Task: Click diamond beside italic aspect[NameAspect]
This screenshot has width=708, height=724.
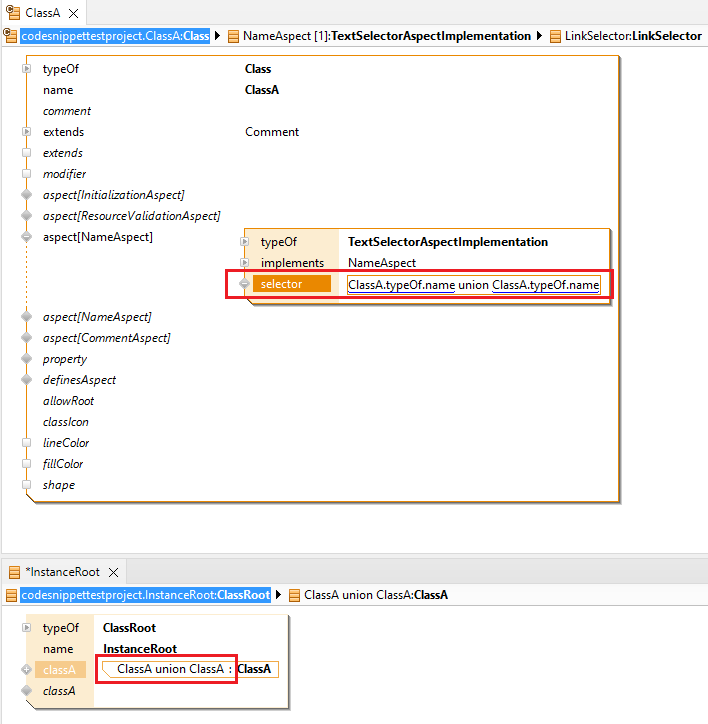Action: 26,317
